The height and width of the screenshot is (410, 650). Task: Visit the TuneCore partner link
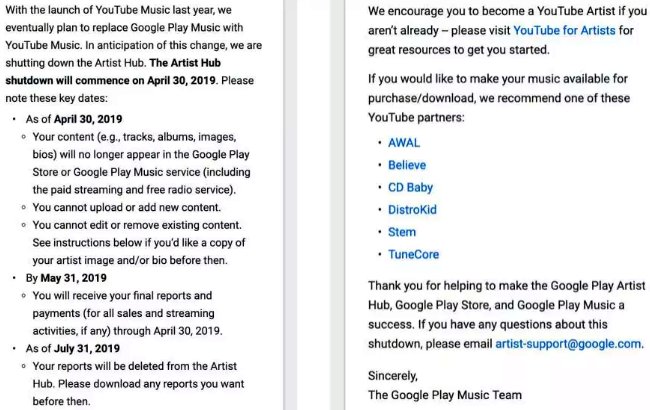tap(413, 255)
